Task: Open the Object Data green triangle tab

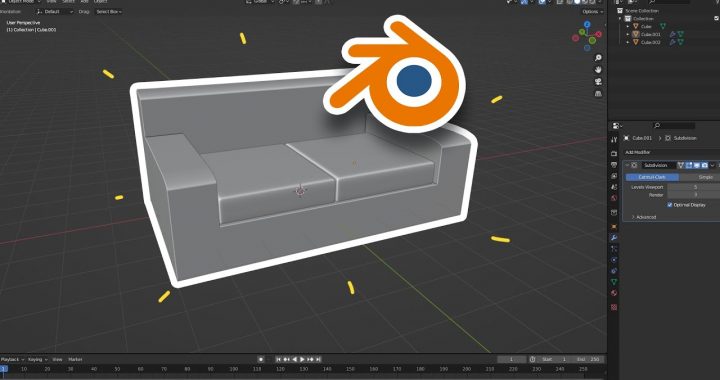Action: pos(614,282)
